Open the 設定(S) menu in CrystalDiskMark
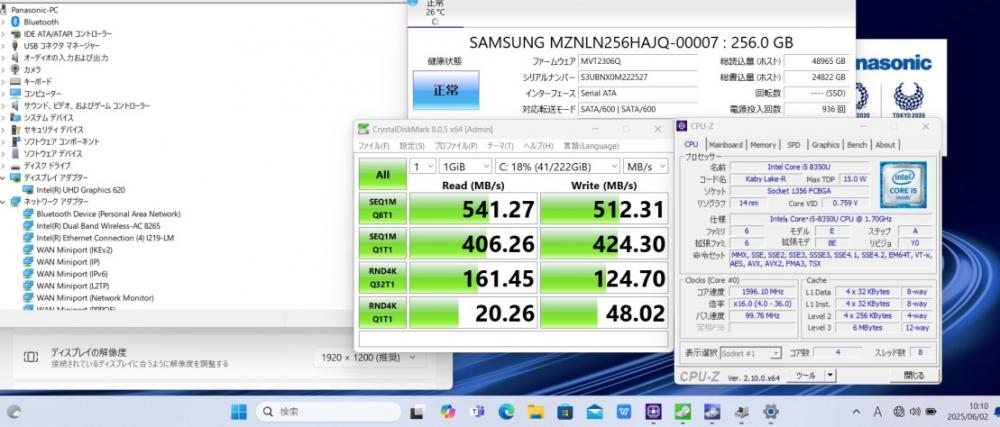Screen dimensions: 1000x427 412,146
